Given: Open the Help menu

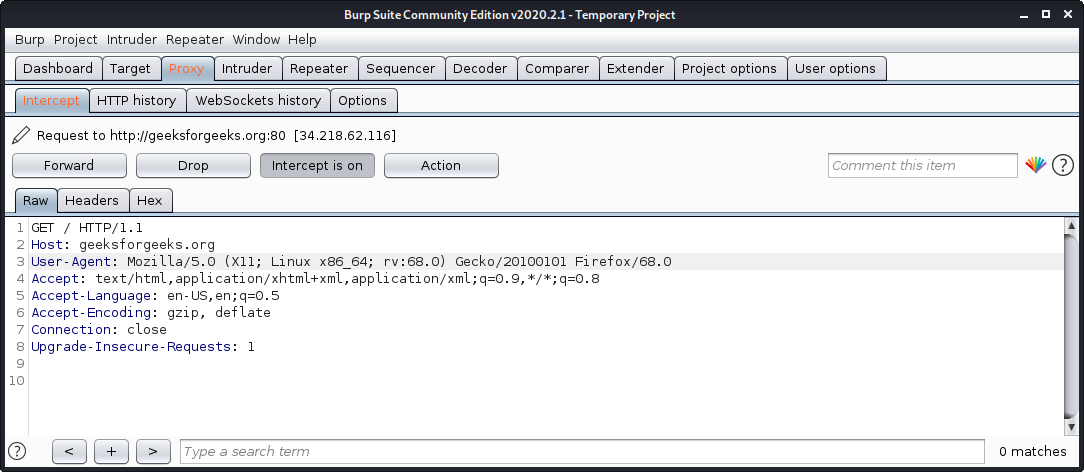Looking at the screenshot, I should [x=302, y=39].
